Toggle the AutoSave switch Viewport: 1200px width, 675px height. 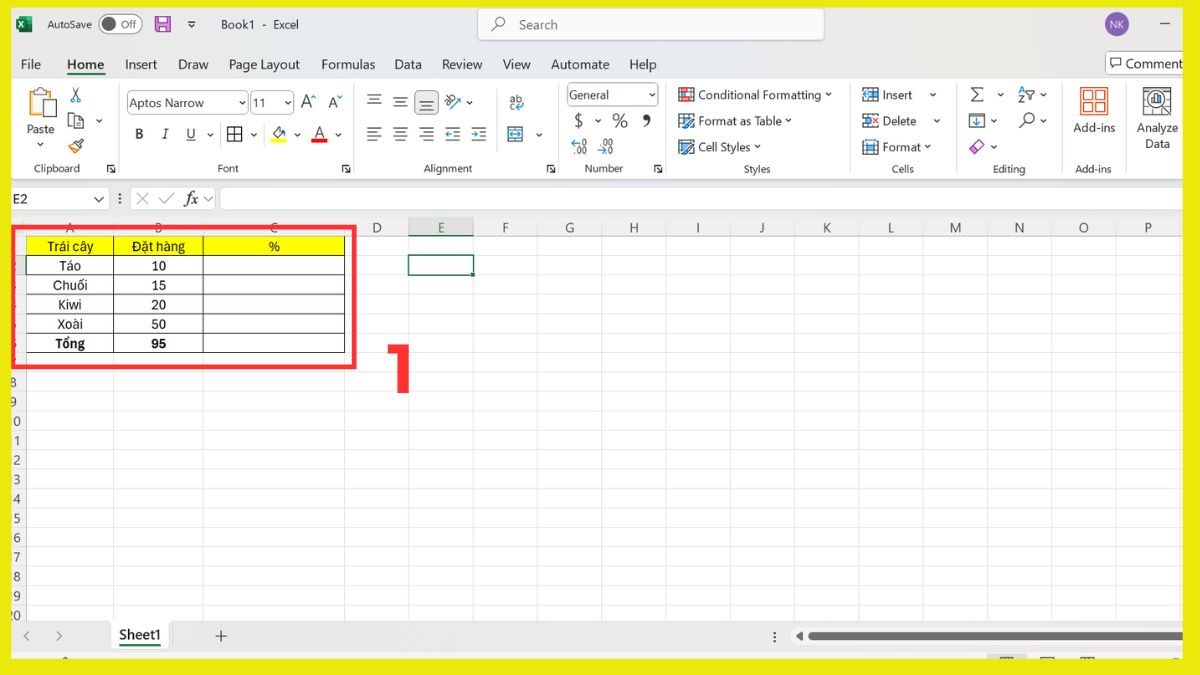click(119, 24)
